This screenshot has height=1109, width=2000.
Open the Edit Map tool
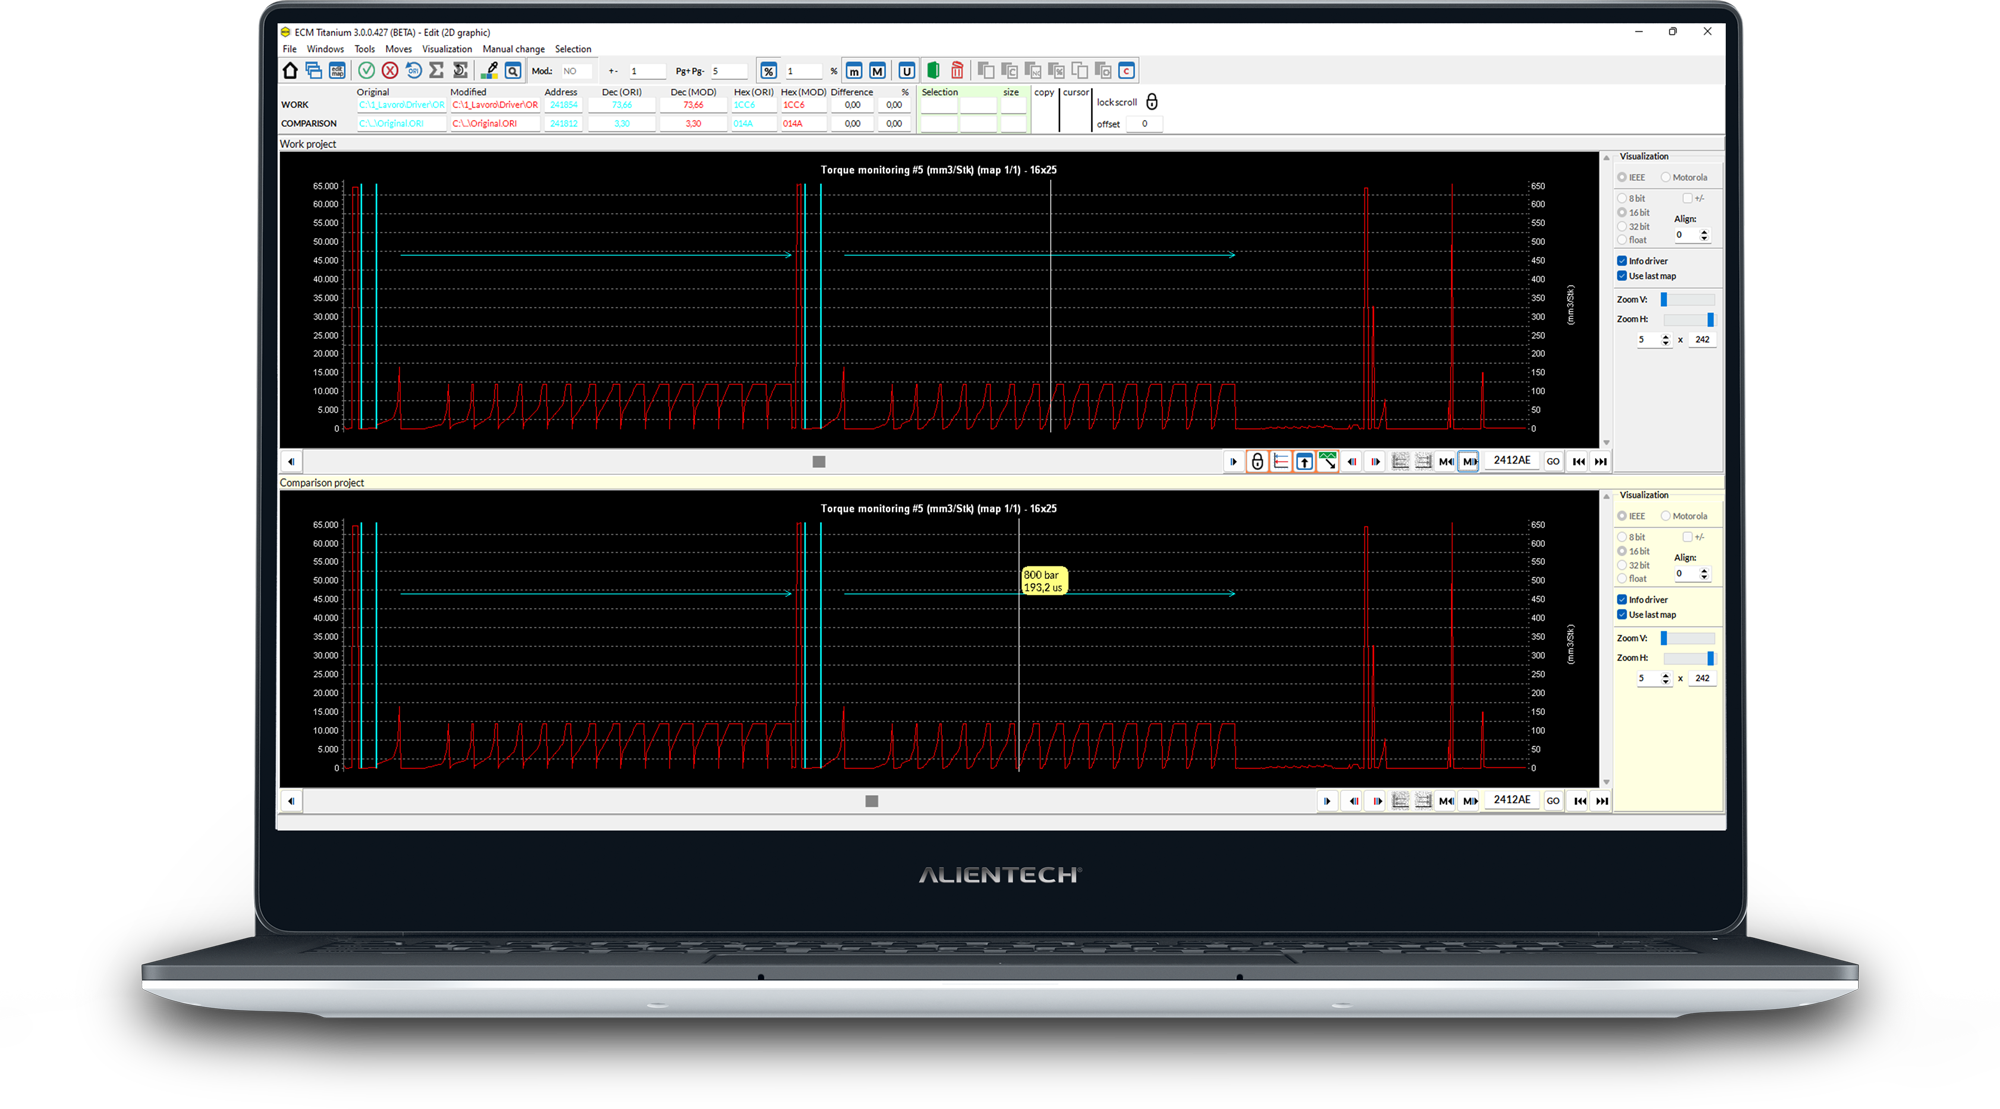tap(337, 70)
